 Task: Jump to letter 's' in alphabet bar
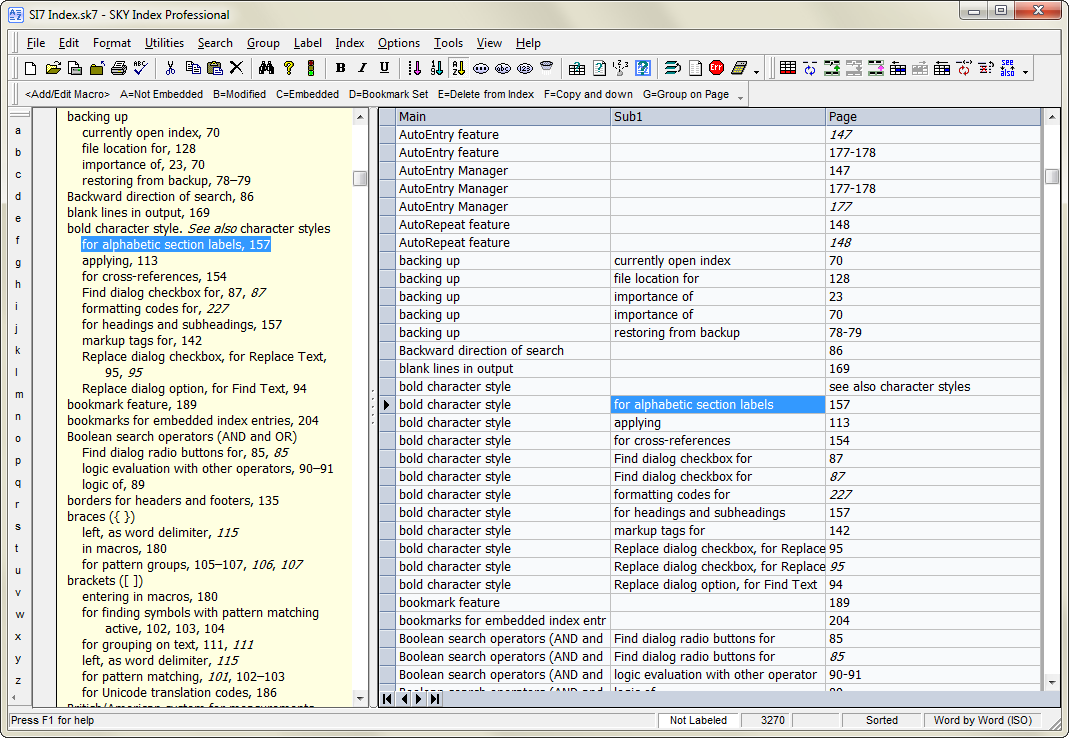18,527
